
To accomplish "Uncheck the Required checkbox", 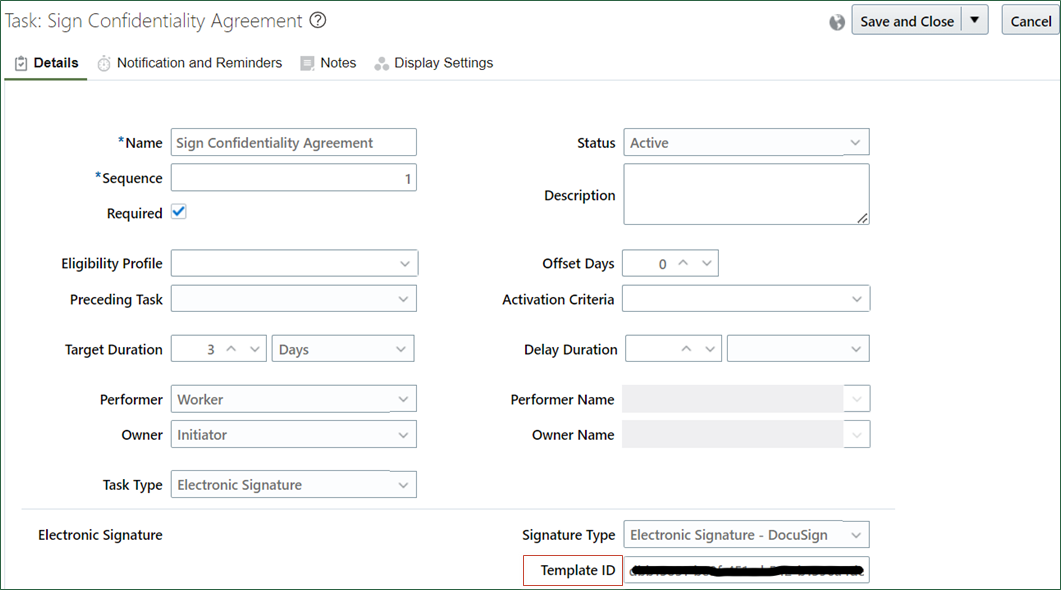I will [179, 212].
